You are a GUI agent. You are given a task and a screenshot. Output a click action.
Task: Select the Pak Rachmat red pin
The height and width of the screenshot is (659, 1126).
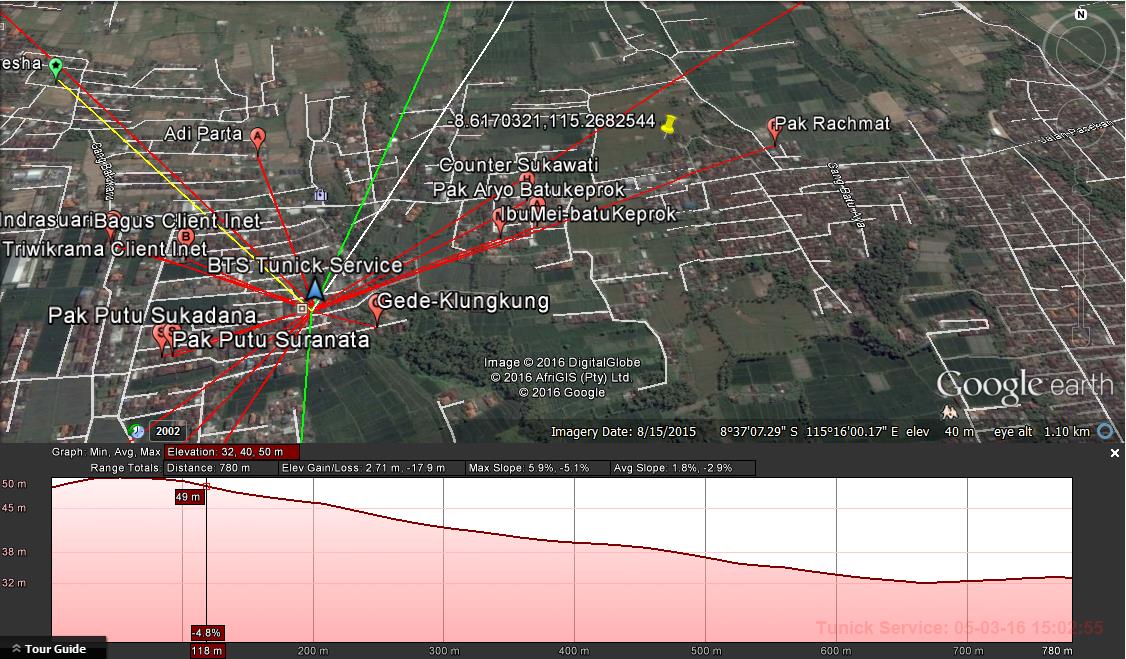(x=773, y=131)
